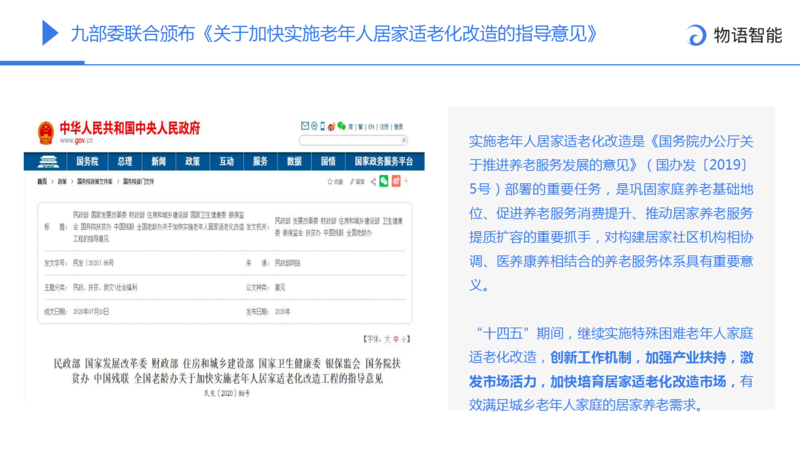Click the Tiananmen gate home icon

(x=47, y=161)
